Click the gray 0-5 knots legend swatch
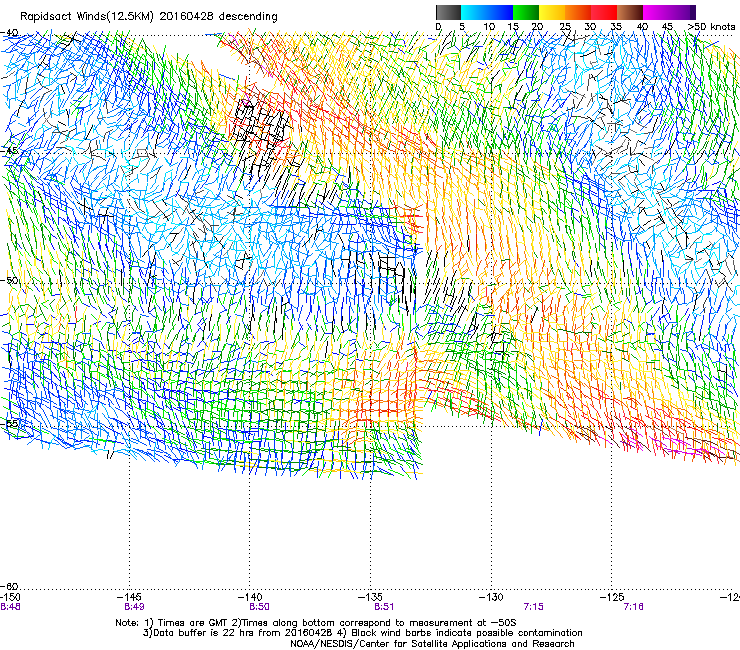 click(448, 12)
